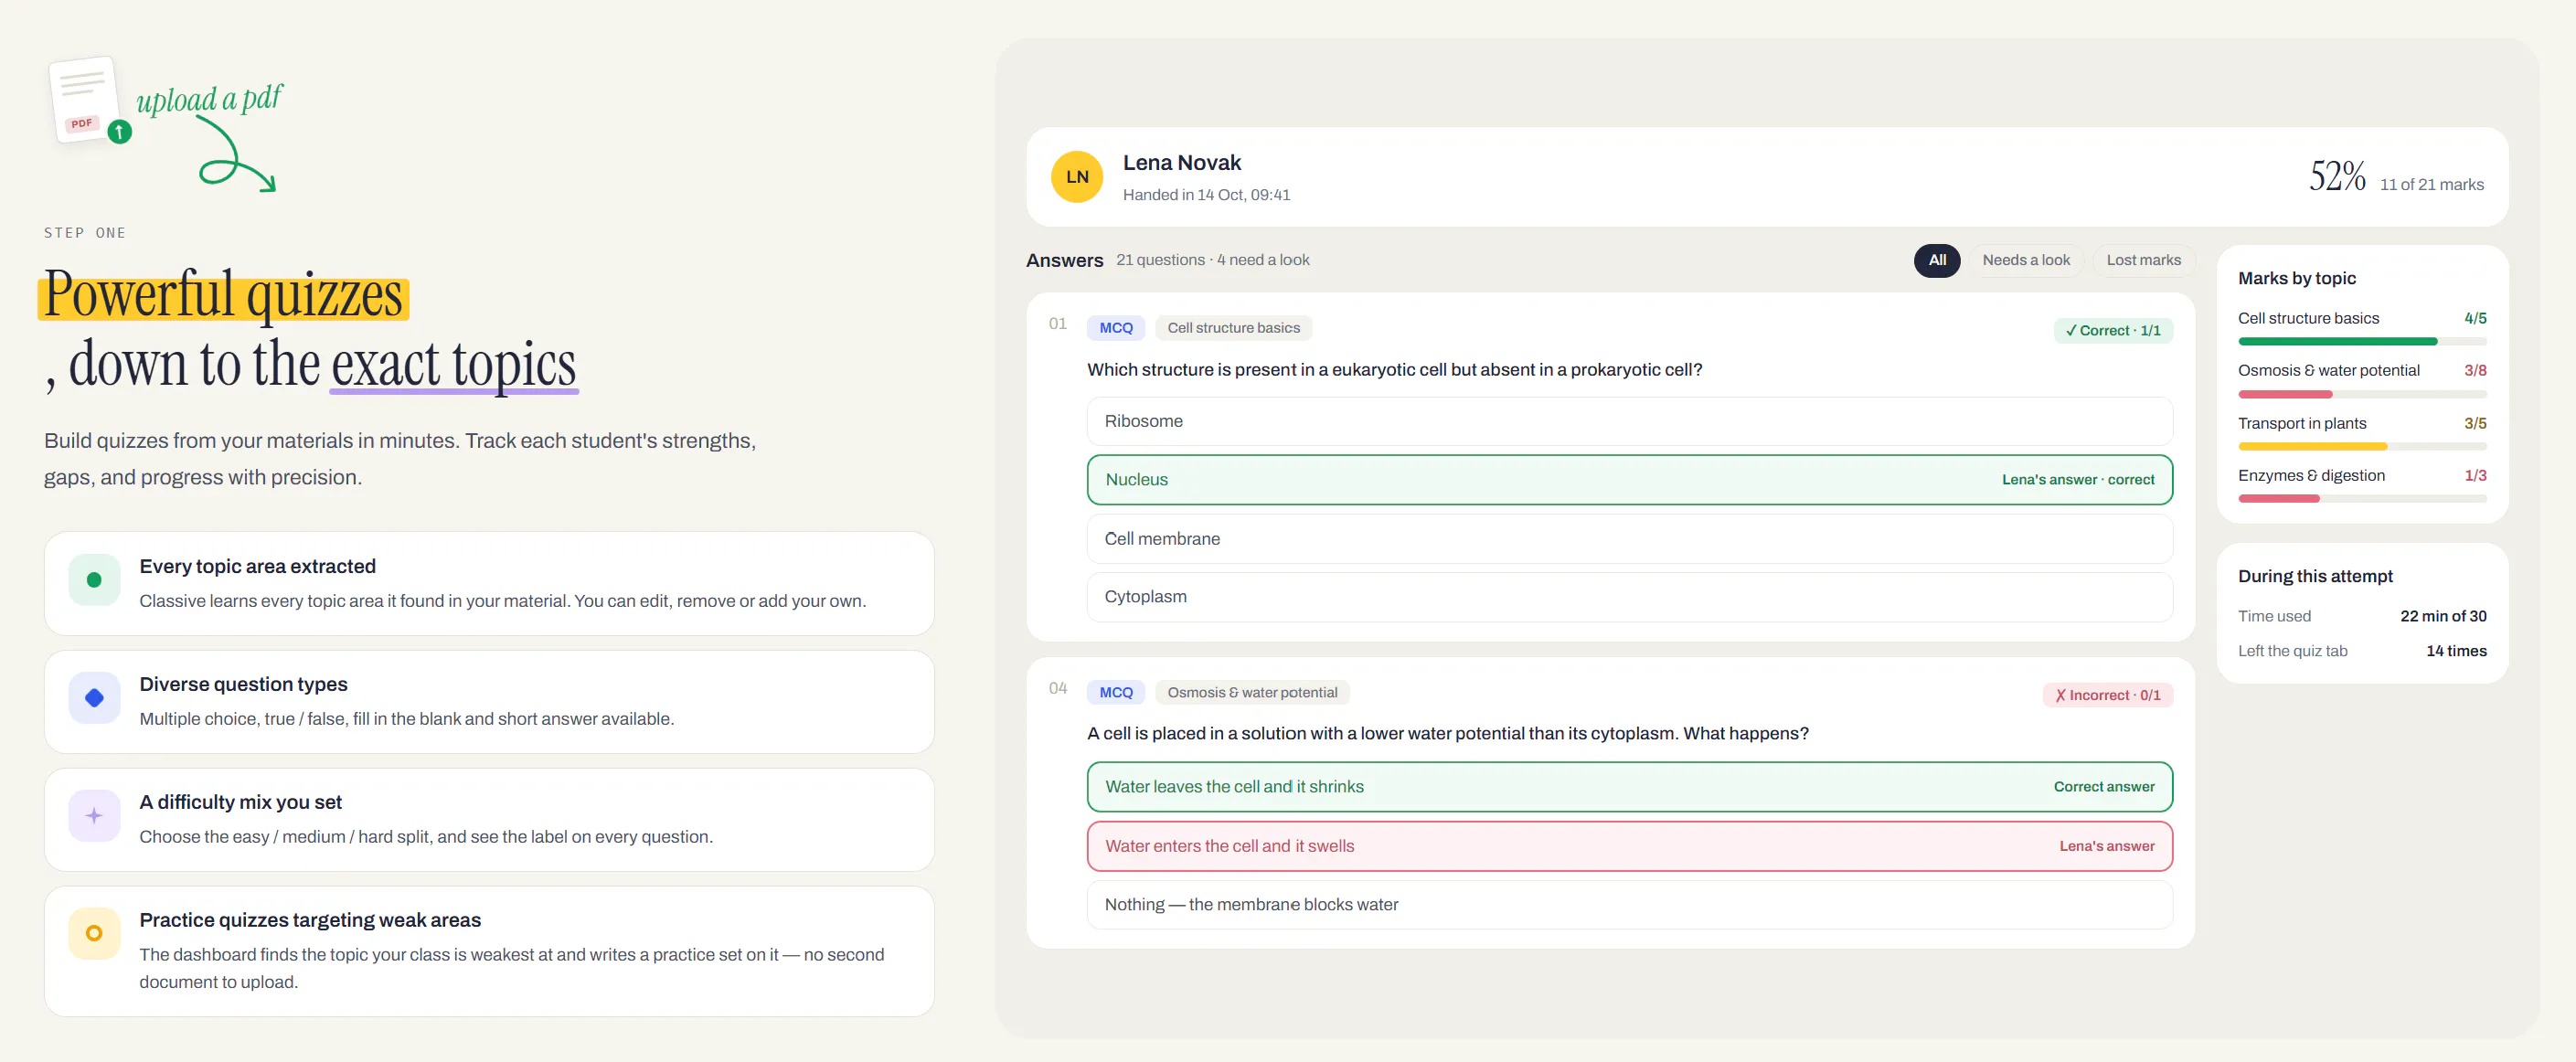The height and width of the screenshot is (1062, 2576).
Task: Click the MCQ tag on question 04
Action: click(1116, 693)
